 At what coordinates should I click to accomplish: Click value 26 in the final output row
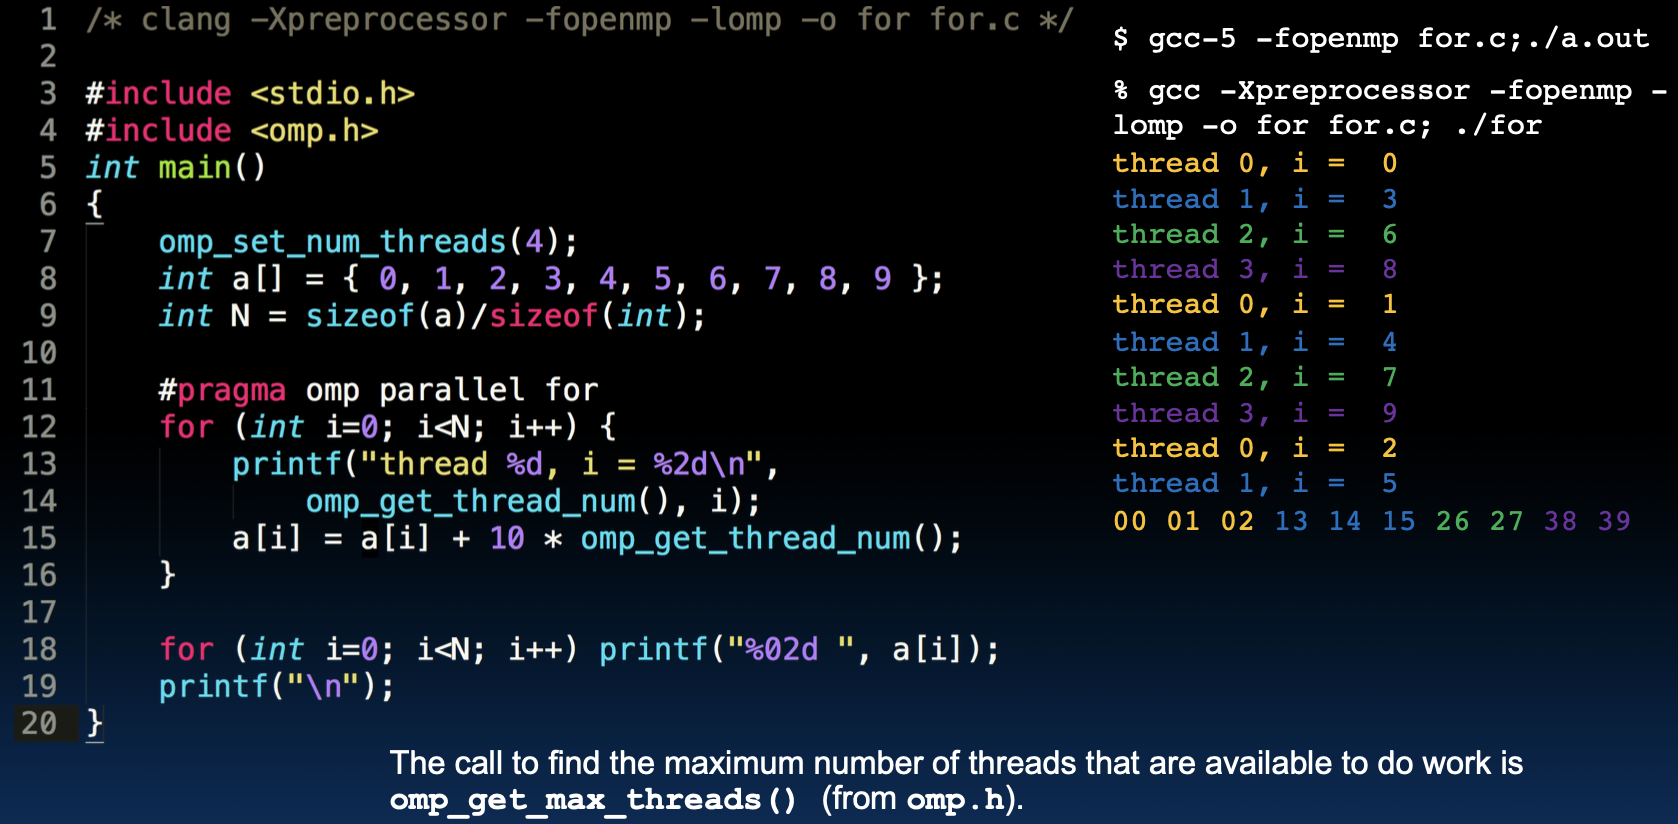click(1452, 522)
